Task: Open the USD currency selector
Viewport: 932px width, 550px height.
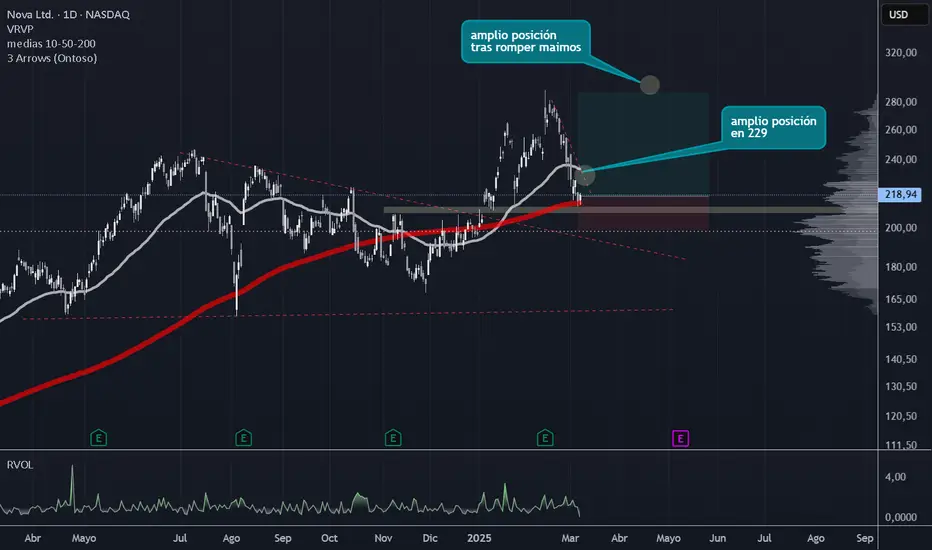Action: pyautogui.click(x=898, y=14)
